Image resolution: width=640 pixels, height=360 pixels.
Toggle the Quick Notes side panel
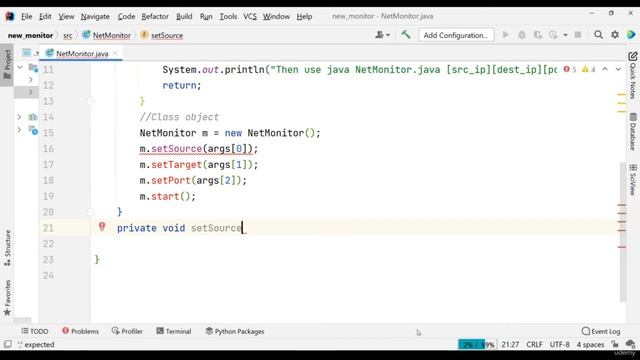pyautogui.click(x=633, y=76)
